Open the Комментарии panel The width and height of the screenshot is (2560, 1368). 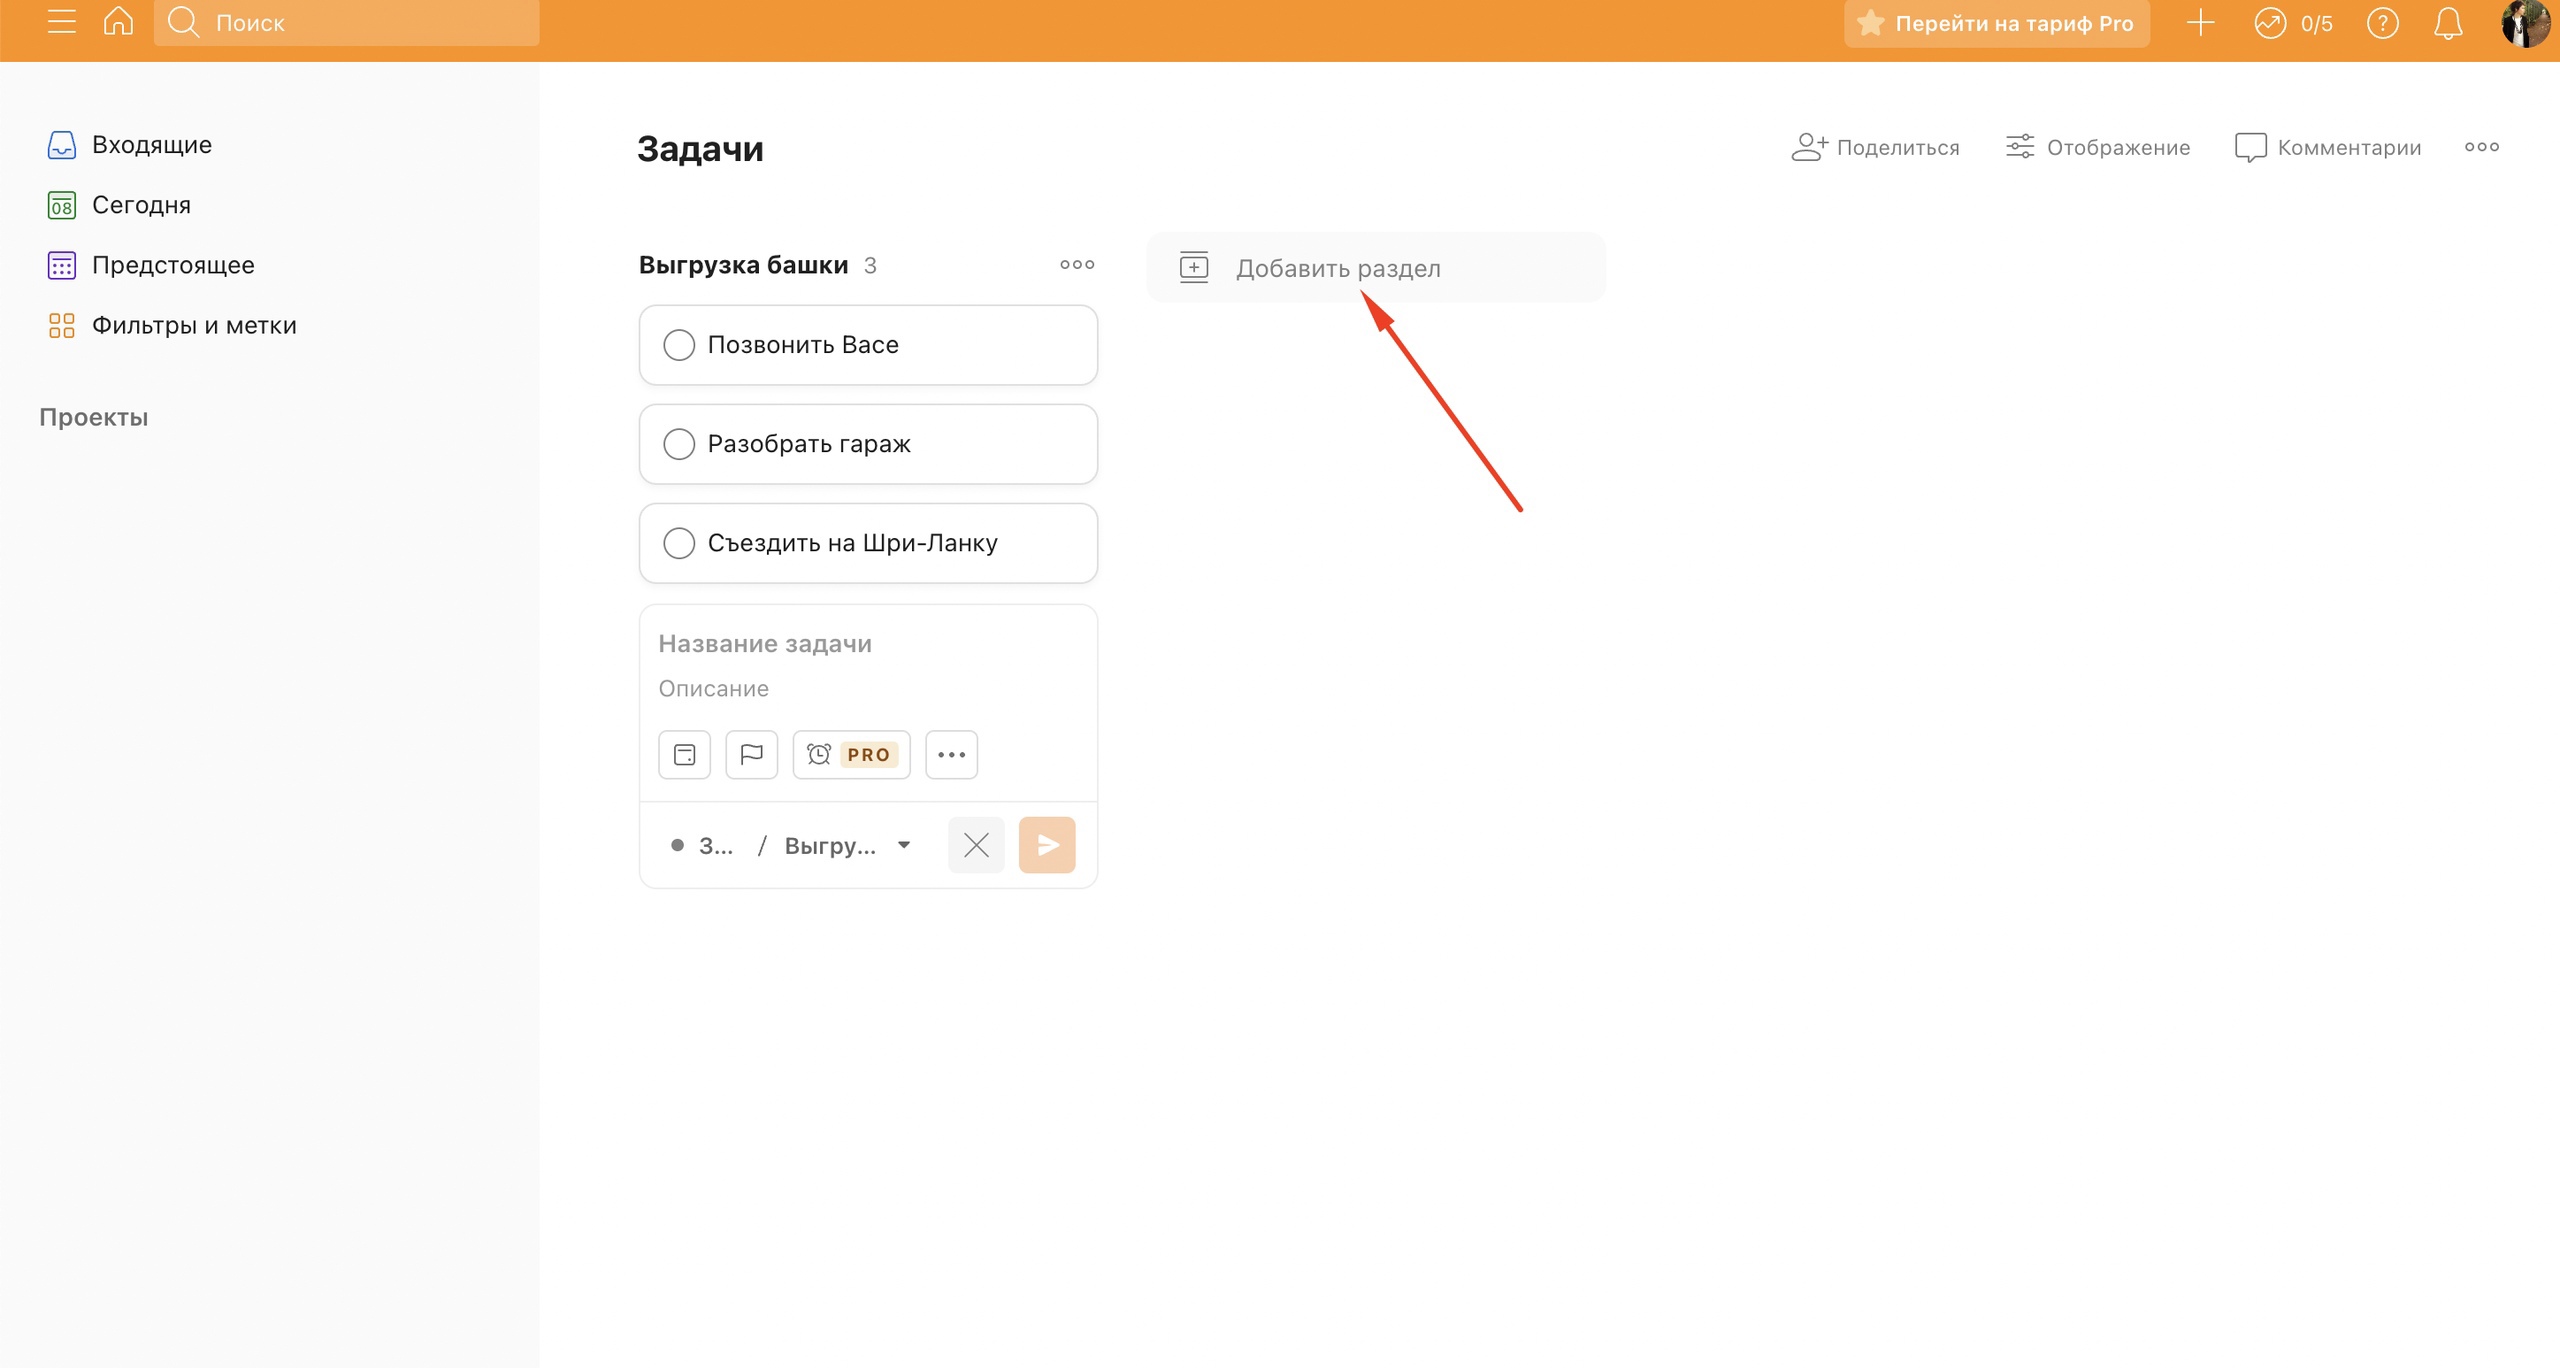tap(2329, 147)
